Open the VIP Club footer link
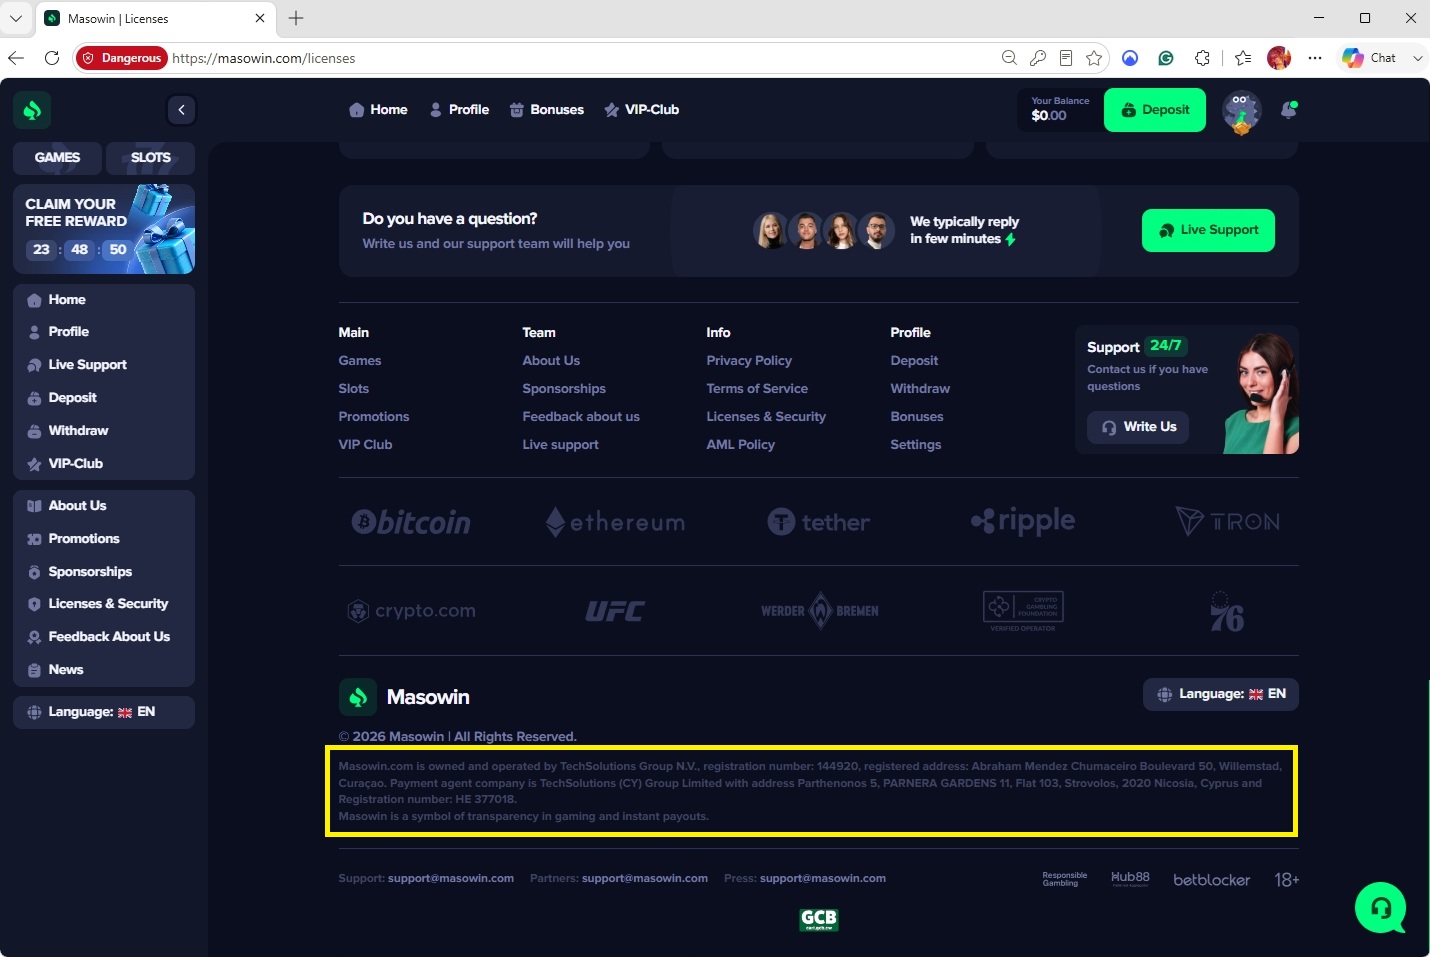 click(365, 445)
